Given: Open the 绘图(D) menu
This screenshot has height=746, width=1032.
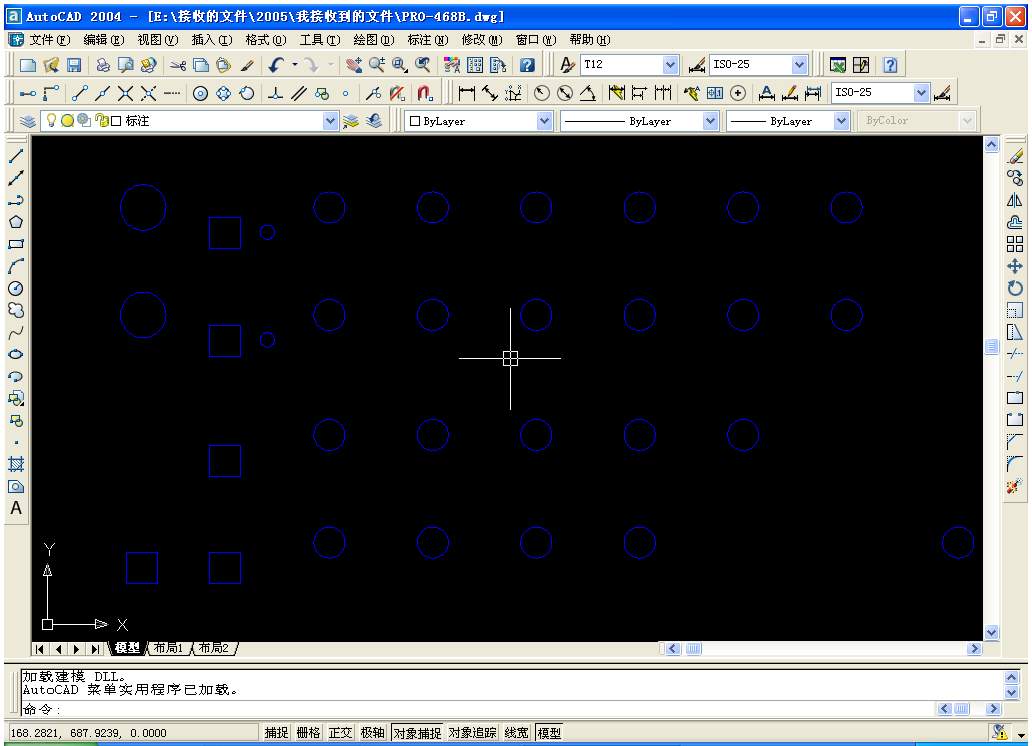Looking at the screenshot, I should coord(374,40).
